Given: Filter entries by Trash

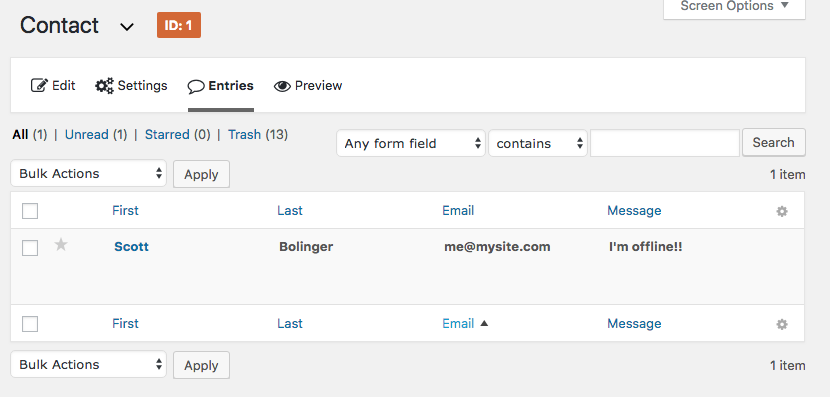Looking at the screenshot, I should click(x=245, y=134).
